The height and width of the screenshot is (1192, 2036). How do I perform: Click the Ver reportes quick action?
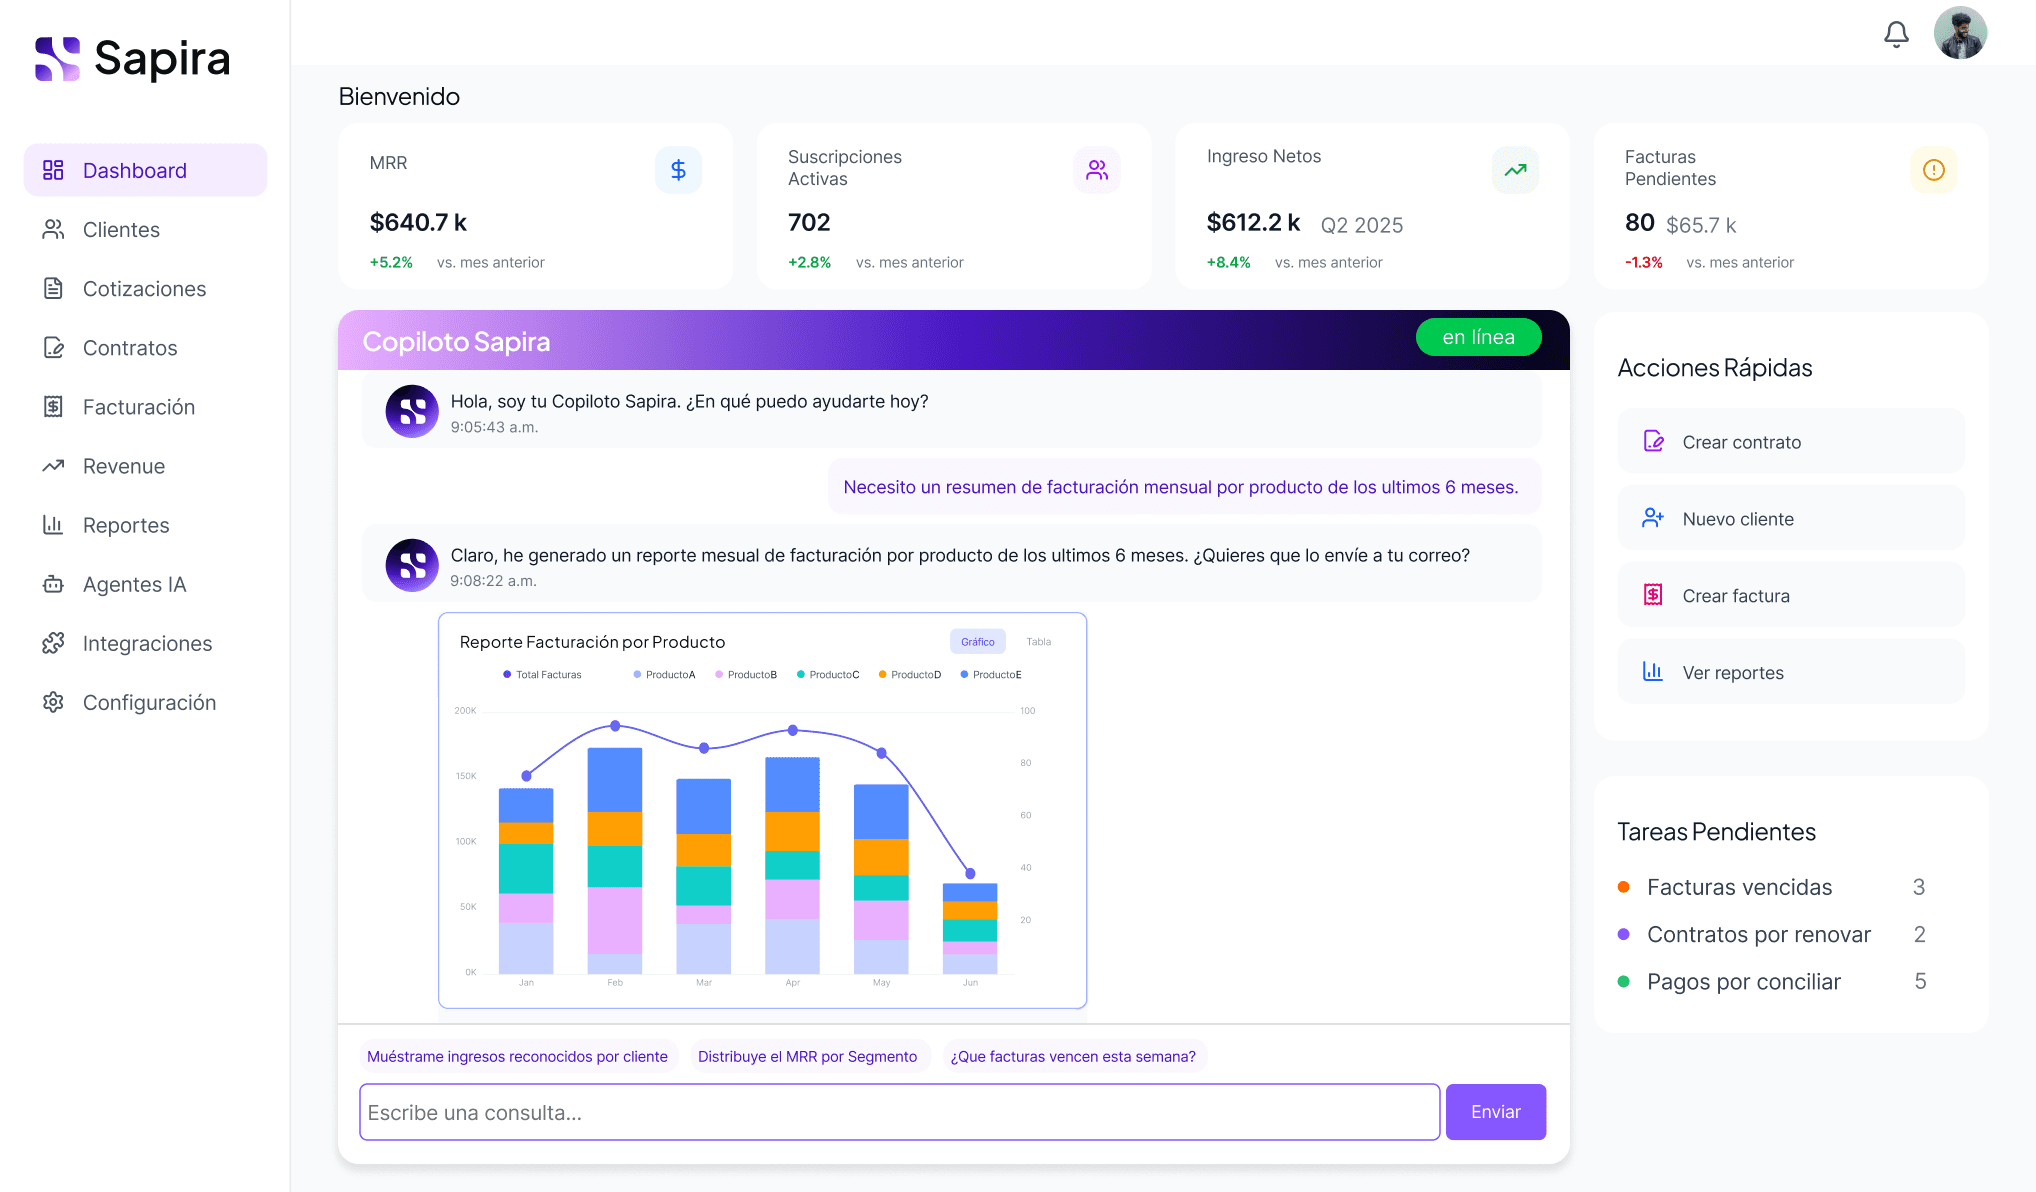coord(1791,672)
